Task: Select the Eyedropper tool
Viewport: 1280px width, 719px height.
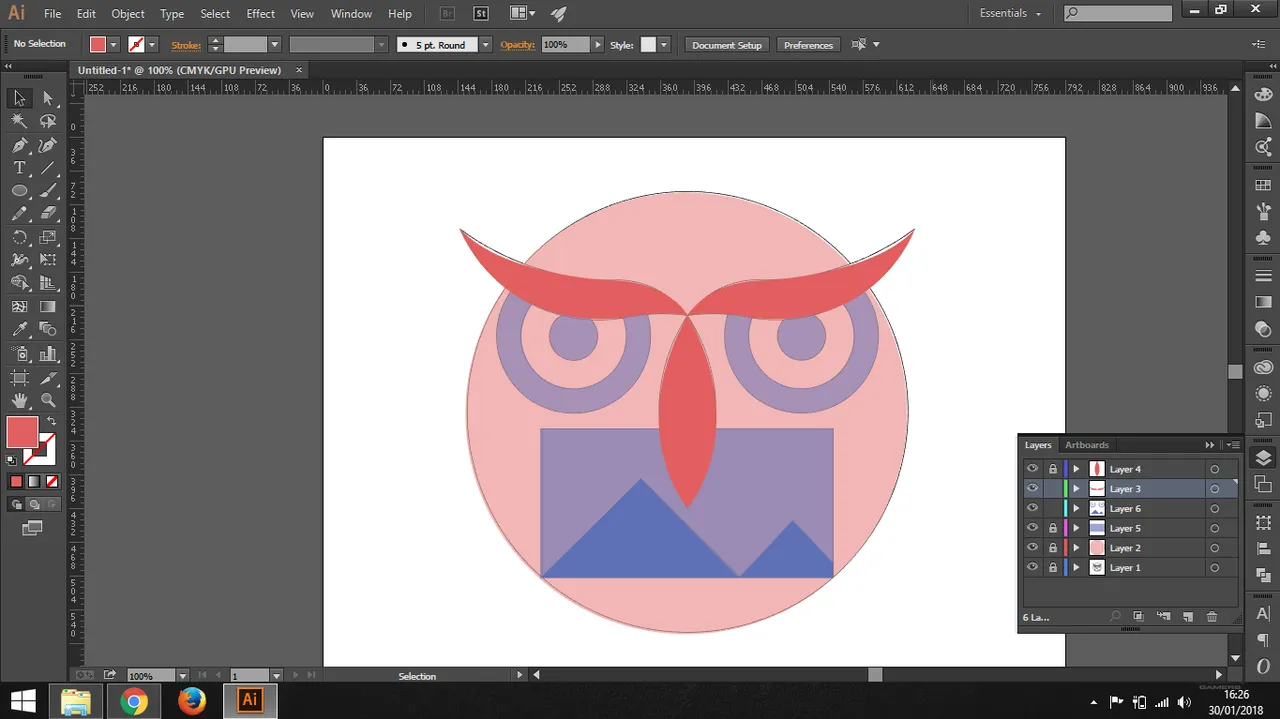Action: click(19, 330)
